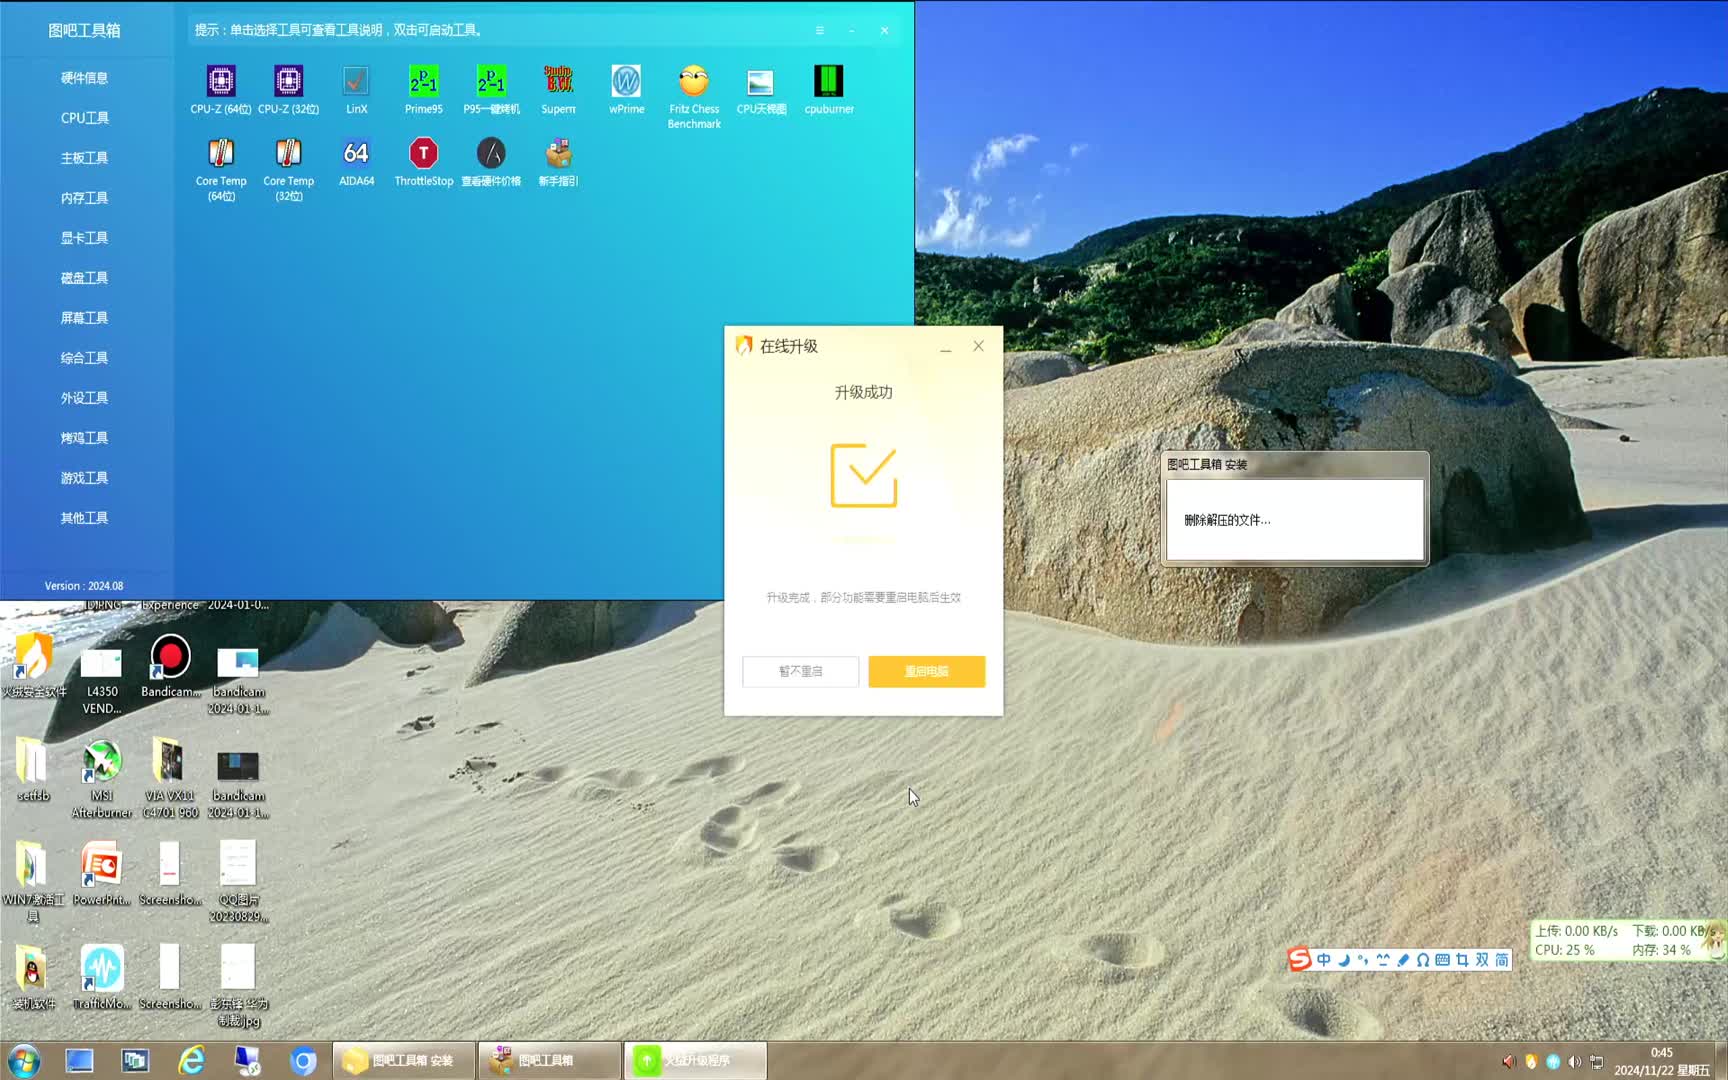Toggle Sogou input 中 language mode

click(x=1323, y=960)
